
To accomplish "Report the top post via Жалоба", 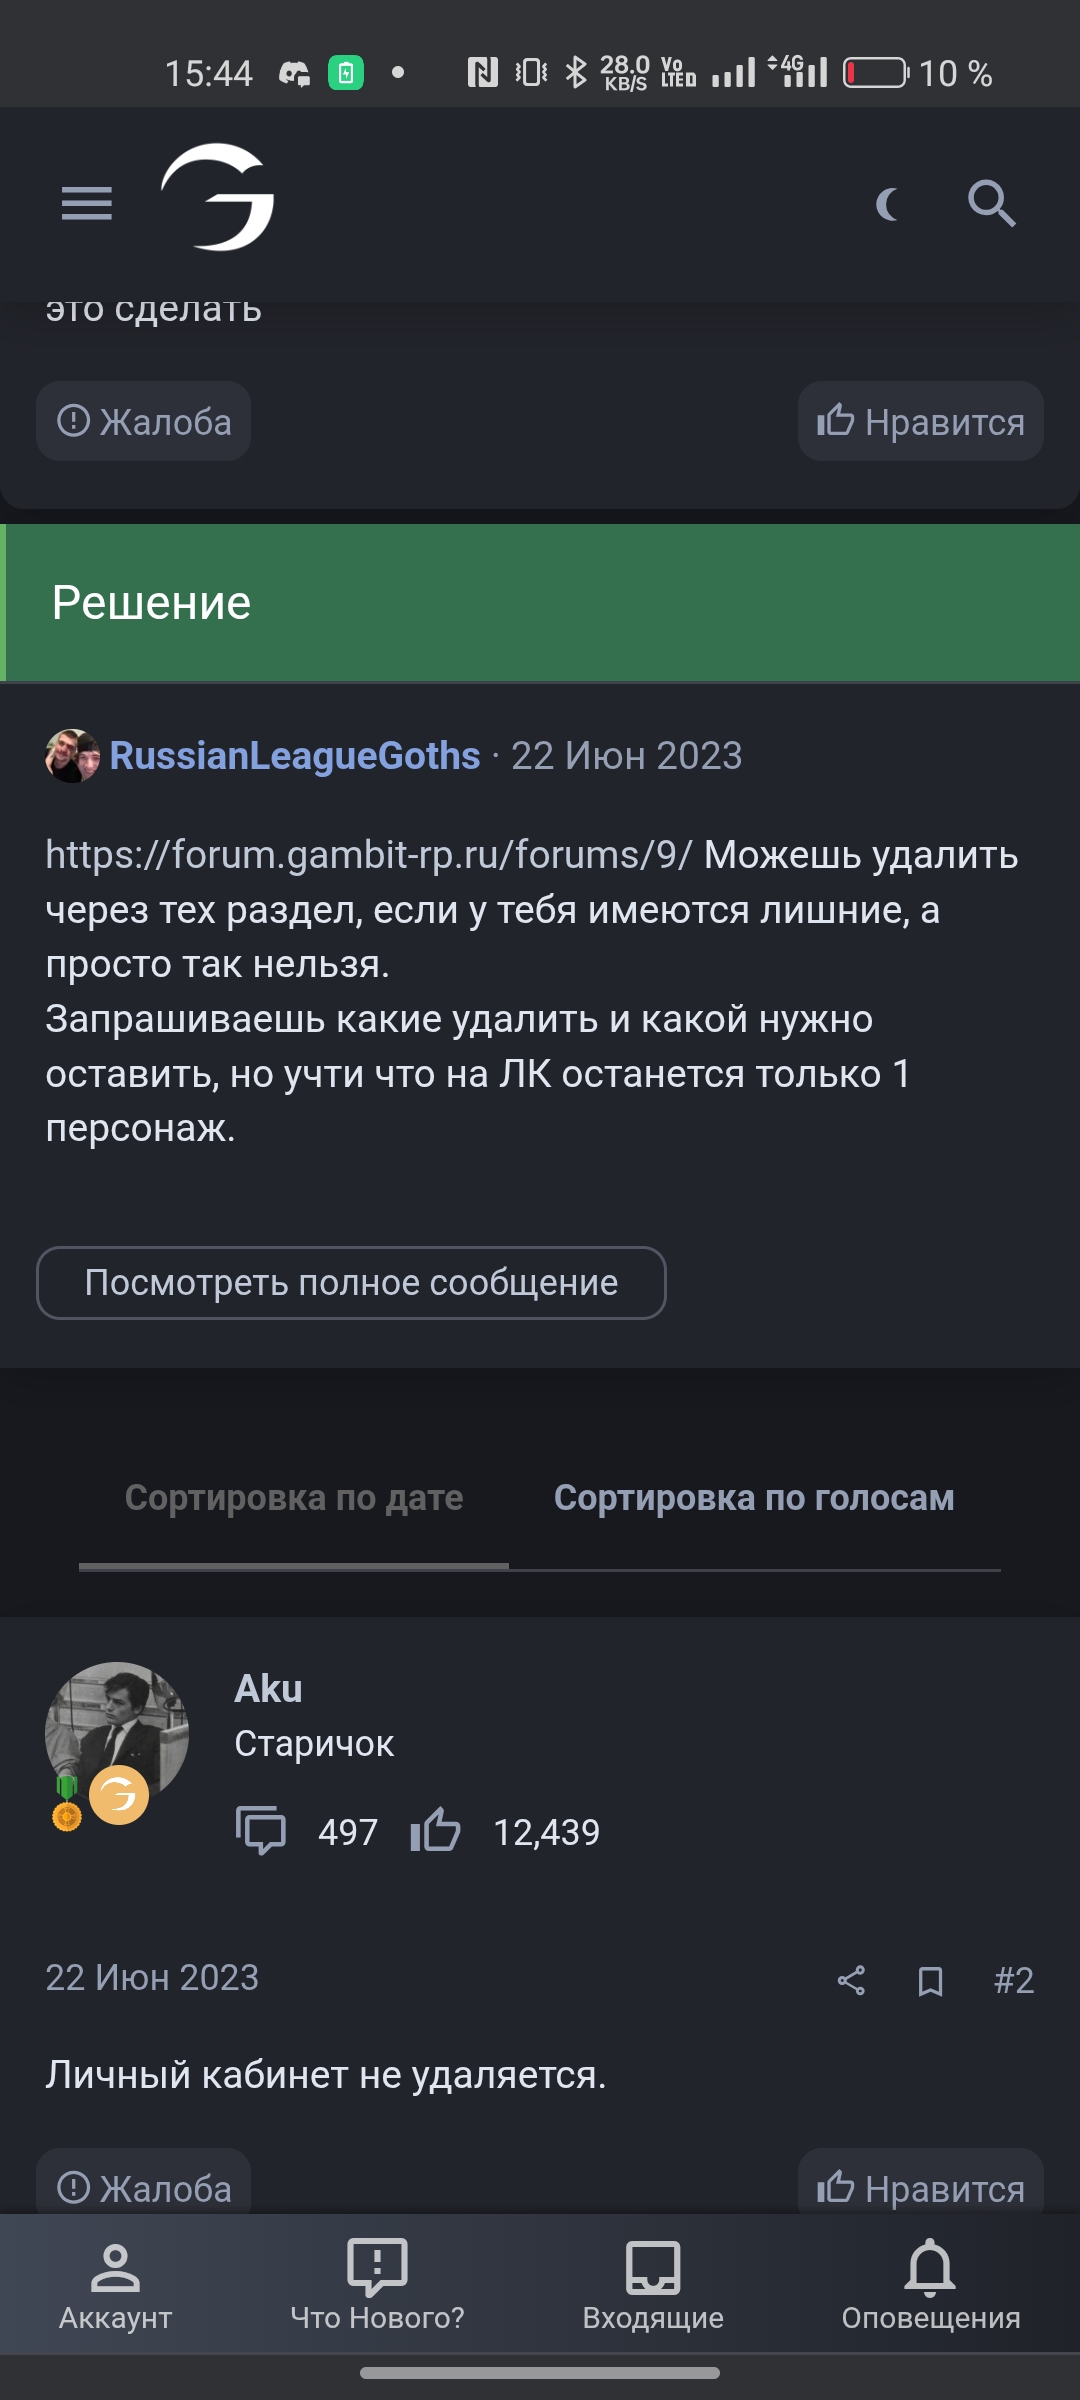I will click(144, 421).
